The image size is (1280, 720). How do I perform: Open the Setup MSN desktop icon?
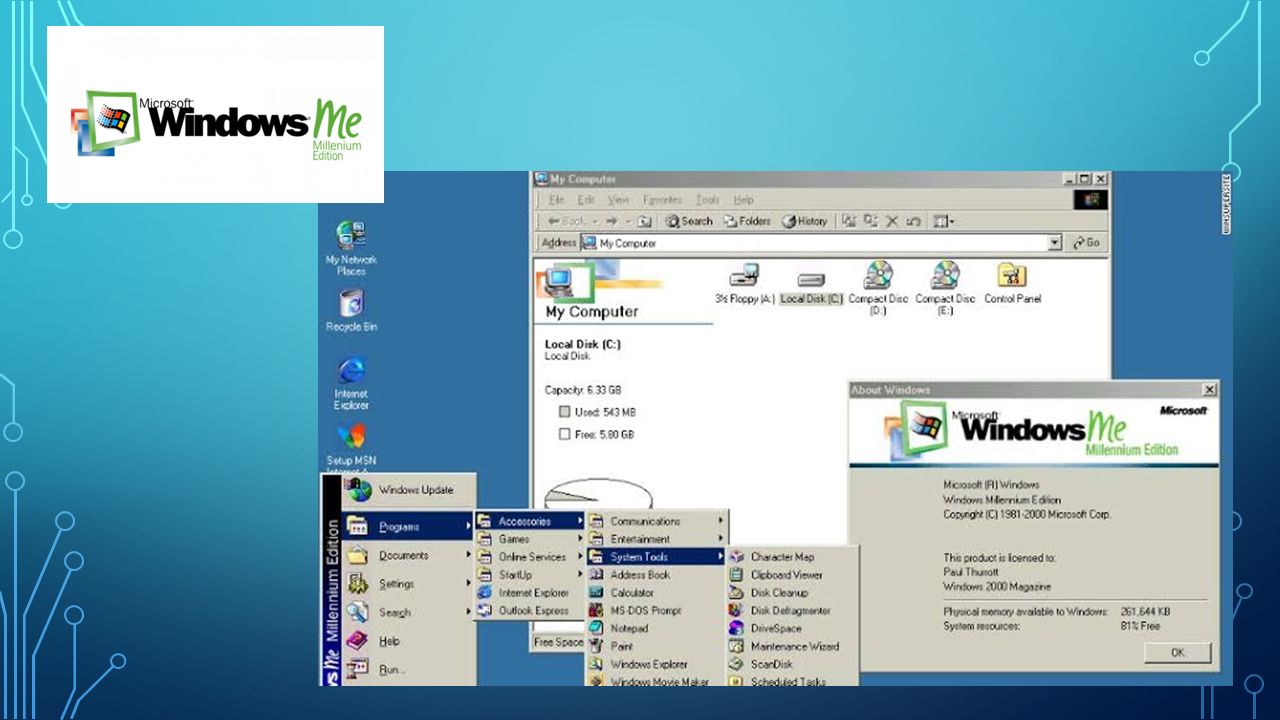351,446
